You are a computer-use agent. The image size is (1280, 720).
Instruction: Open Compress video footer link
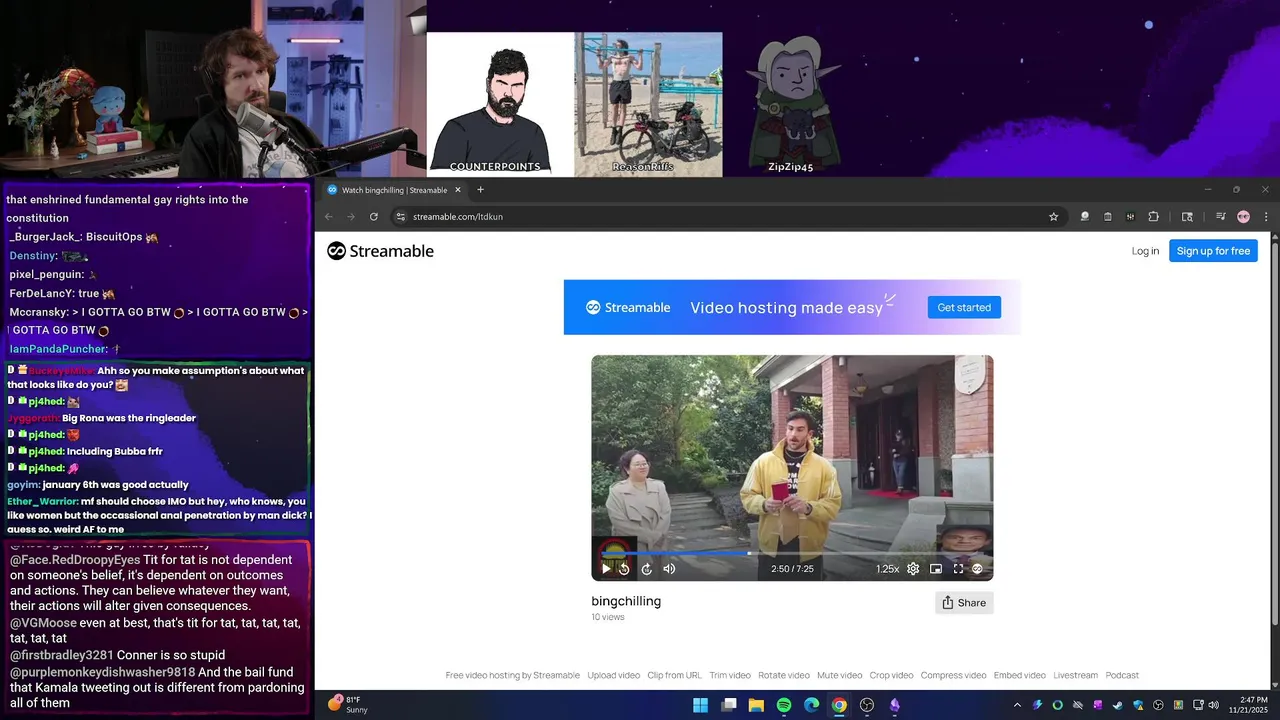click(x=953, y=675)
